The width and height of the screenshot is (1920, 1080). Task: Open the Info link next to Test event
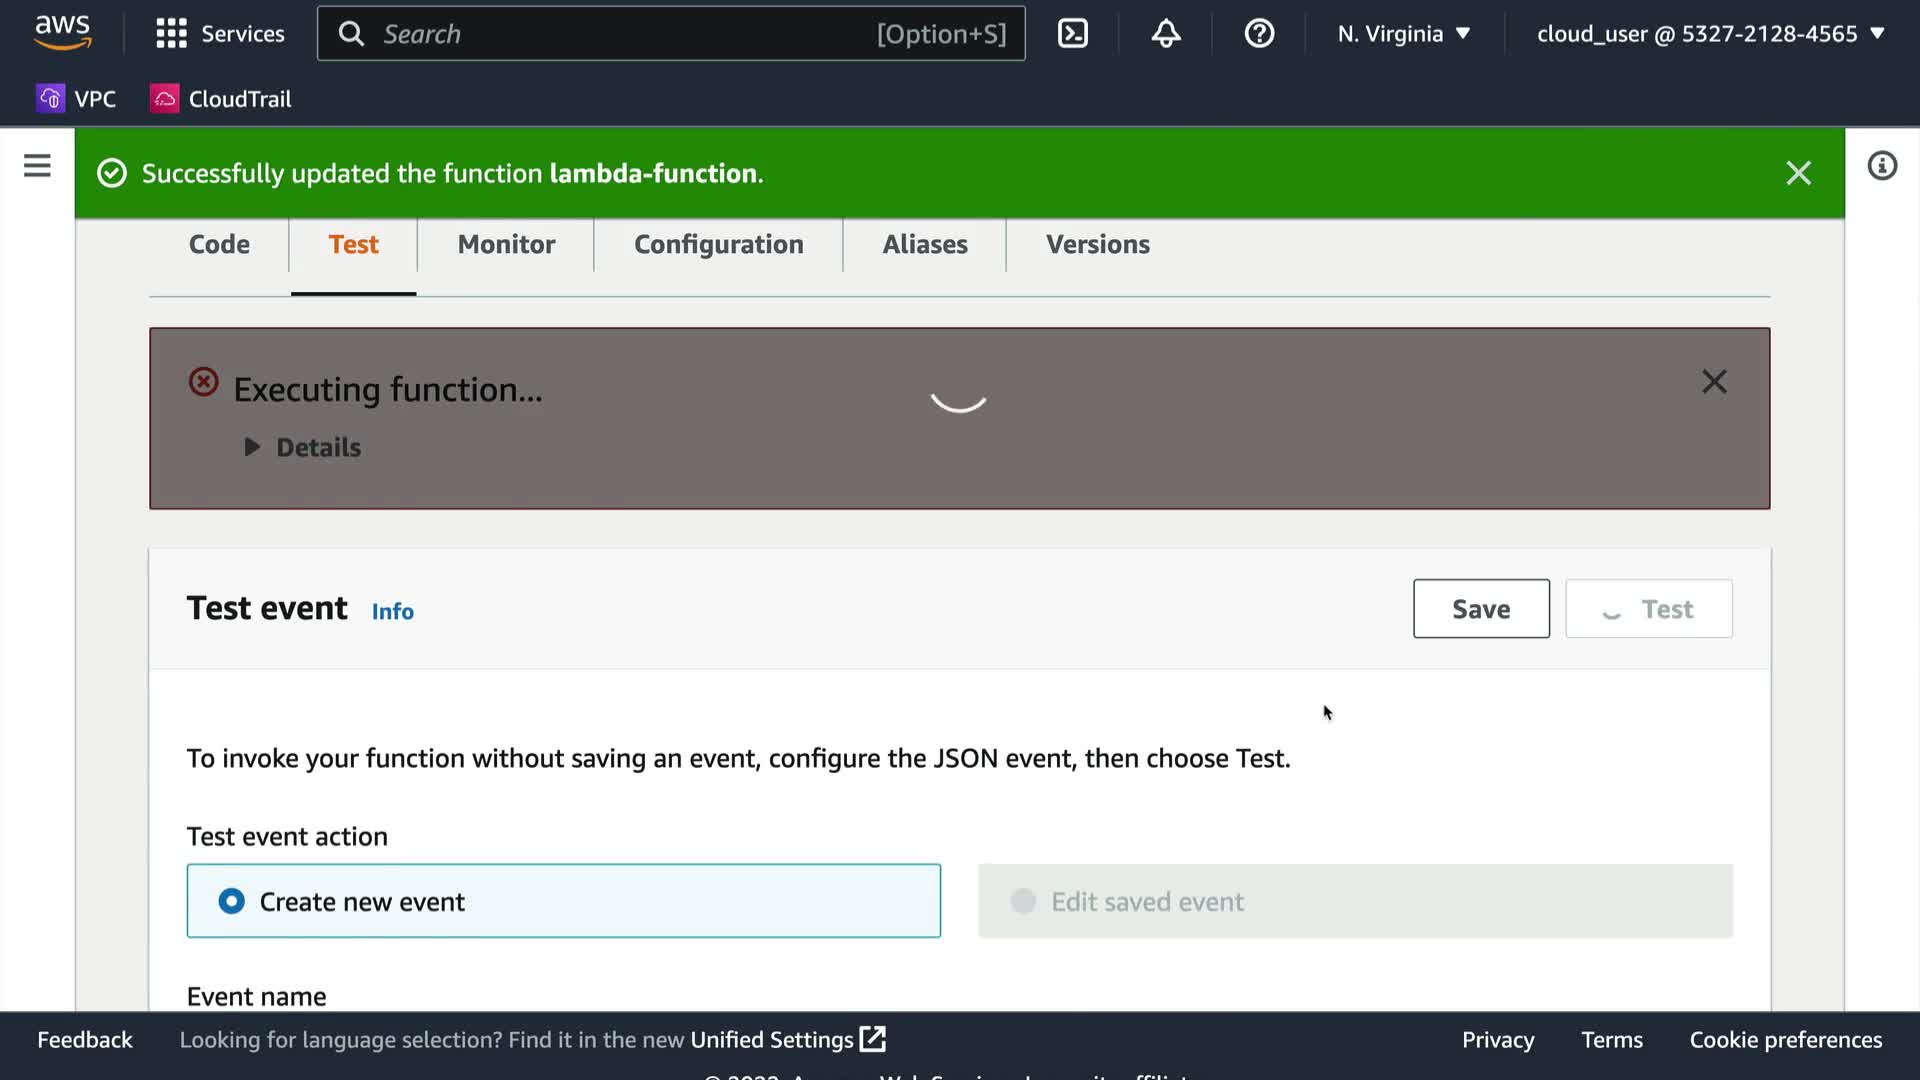click(x=392, y=611)
